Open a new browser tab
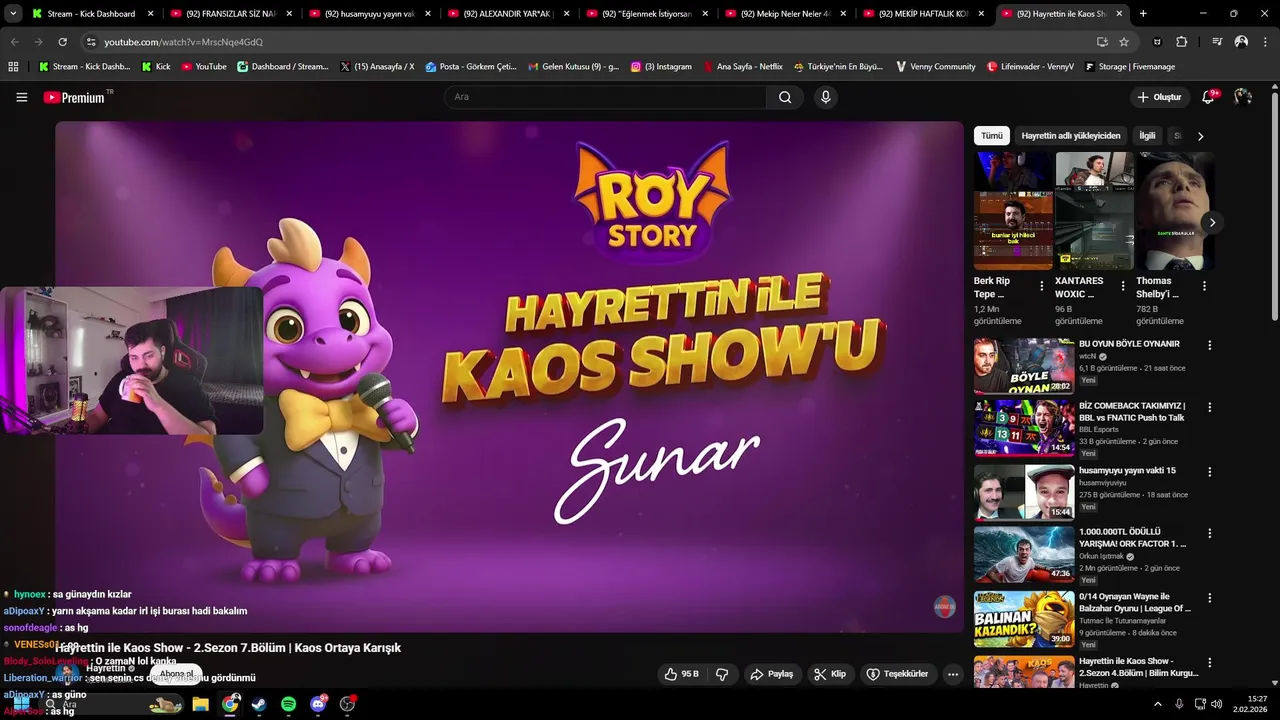The height and width of the screenshot is (720, 1280). click(1143, 14)
